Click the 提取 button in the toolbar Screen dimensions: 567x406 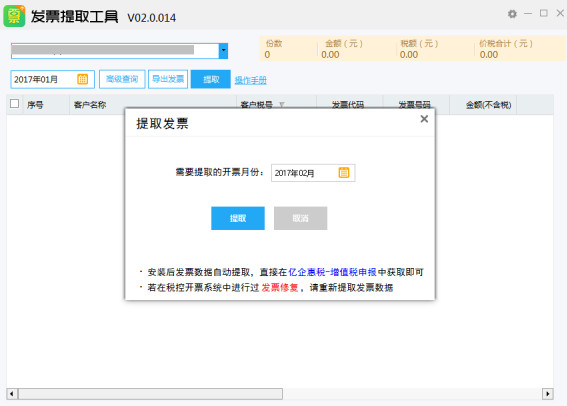coord(211,79)
